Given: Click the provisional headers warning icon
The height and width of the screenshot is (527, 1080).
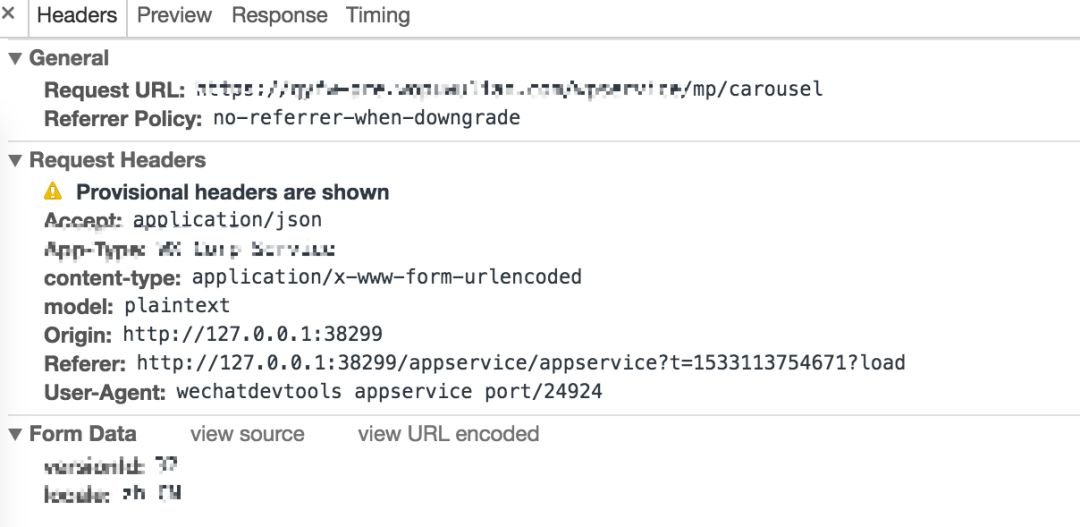Looking at the screenshot, I should pyautogui.click(x=53, y=191).
